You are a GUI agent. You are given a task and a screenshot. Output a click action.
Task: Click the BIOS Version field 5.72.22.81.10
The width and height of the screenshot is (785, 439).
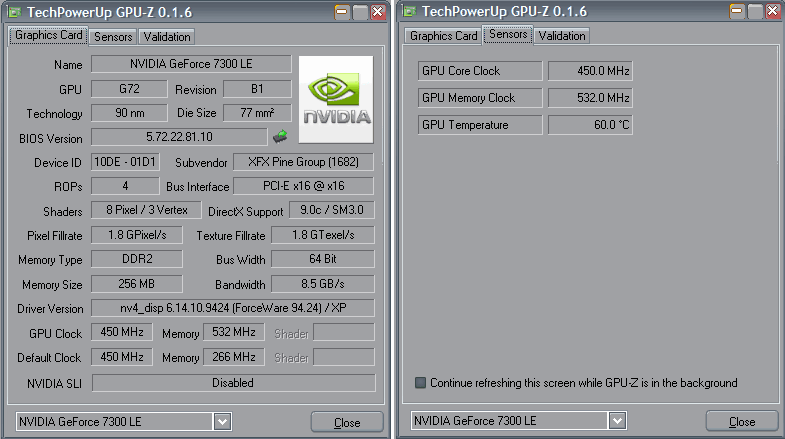click(x=179, y=137)
